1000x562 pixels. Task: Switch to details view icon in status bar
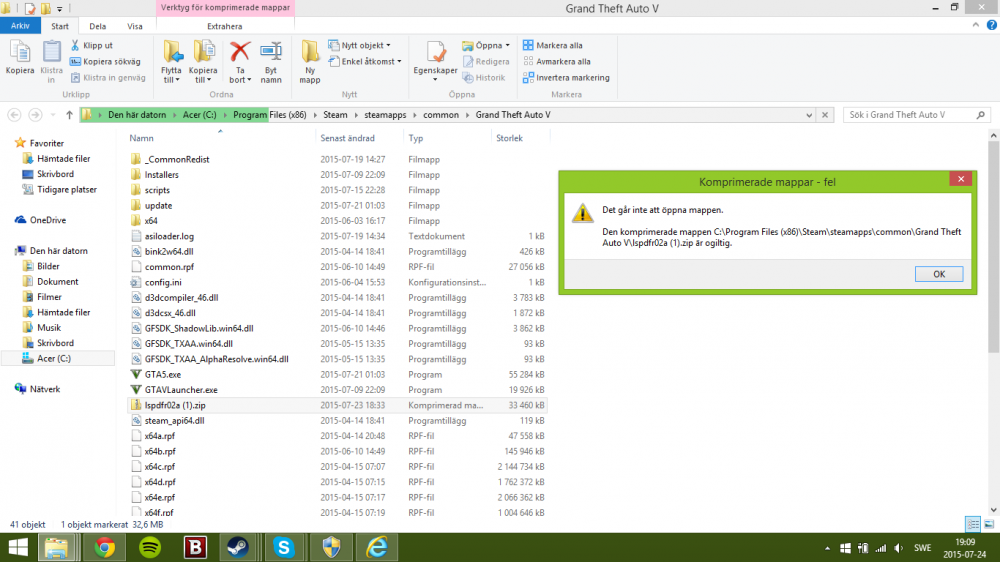973,524
